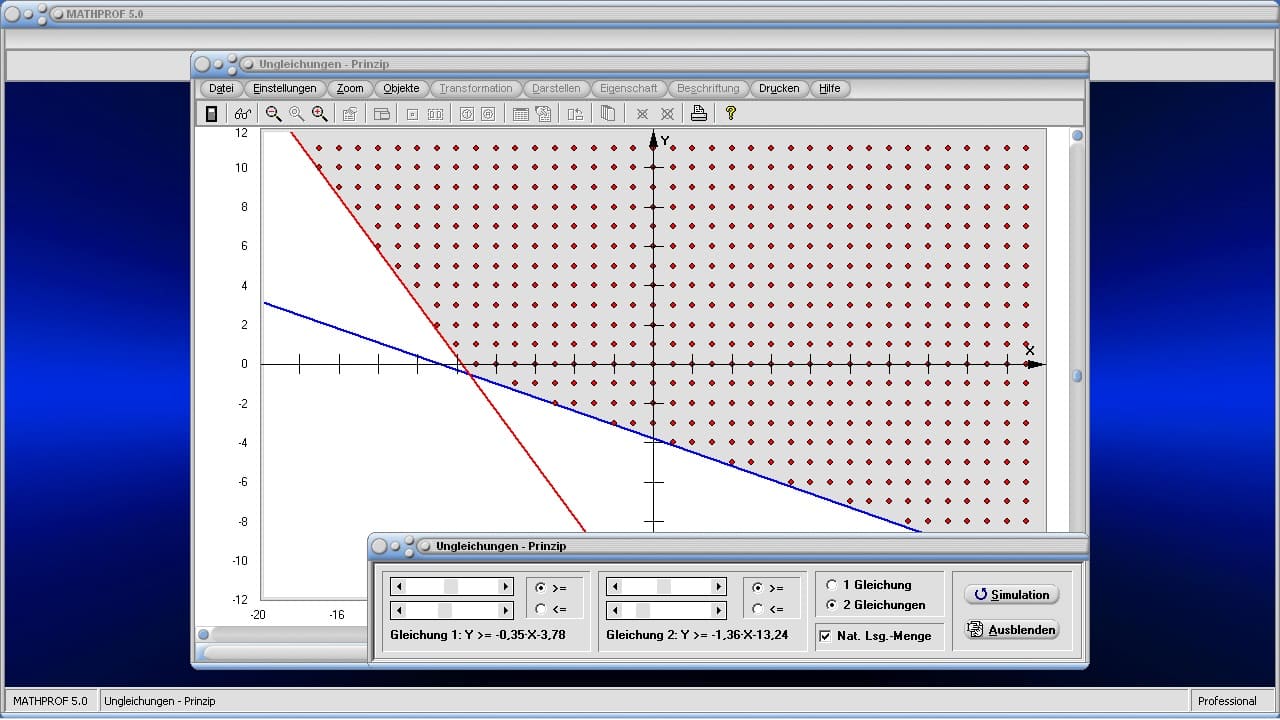Screen dimensions: 1280x720
Task: Click right arrow of Gleichung 2 upper slider
Action: click(718, 587)
